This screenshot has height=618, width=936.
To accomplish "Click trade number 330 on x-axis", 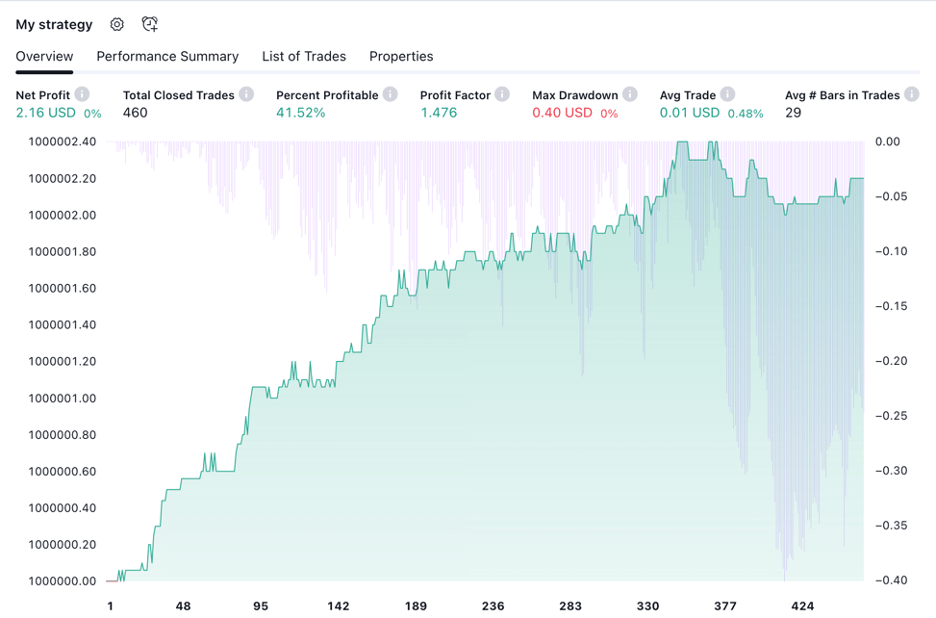I will pos(648,606).
